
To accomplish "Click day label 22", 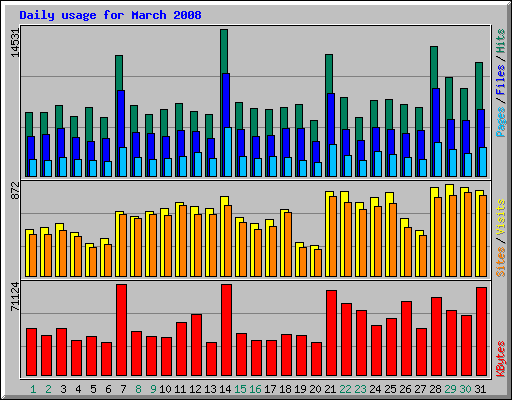I will 345,389.
